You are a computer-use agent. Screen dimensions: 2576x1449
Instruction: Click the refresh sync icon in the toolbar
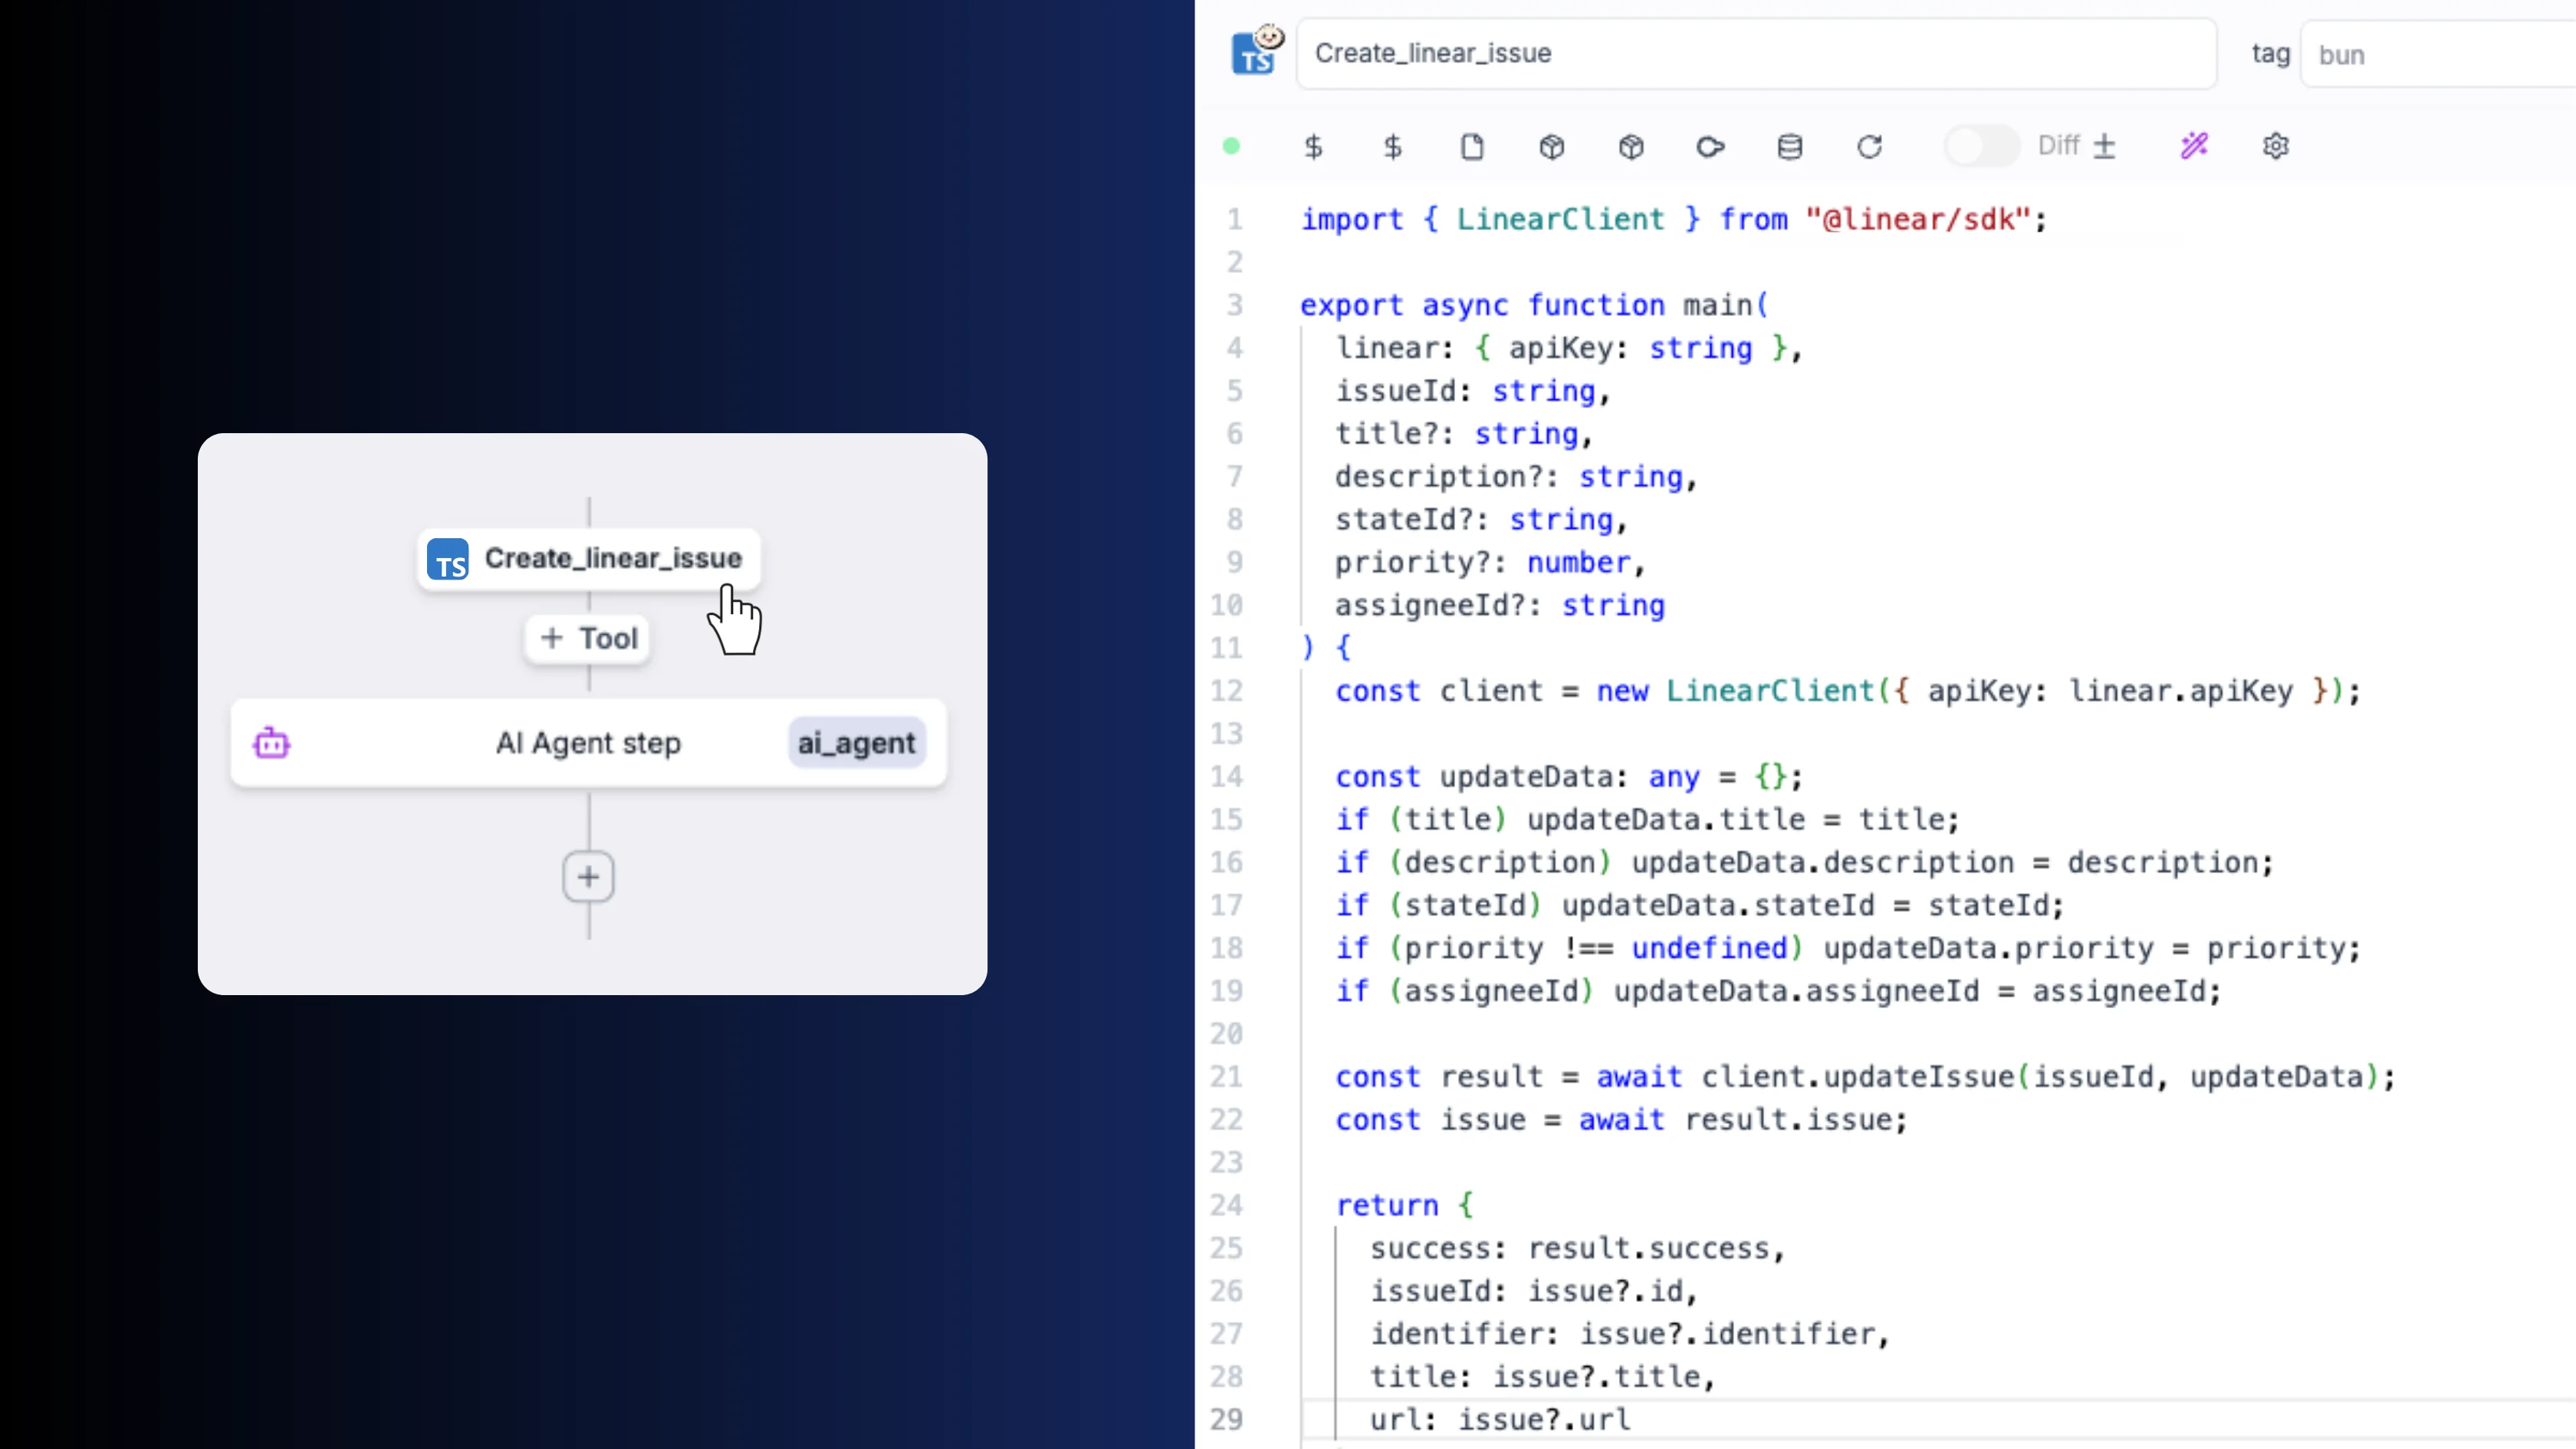1869,146
